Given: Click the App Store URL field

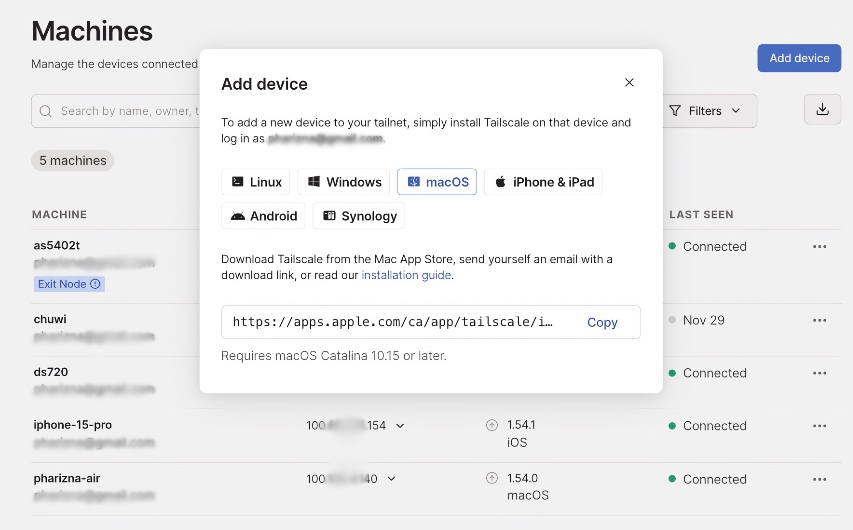Looking at the screenshot, I should coord(431,322).
